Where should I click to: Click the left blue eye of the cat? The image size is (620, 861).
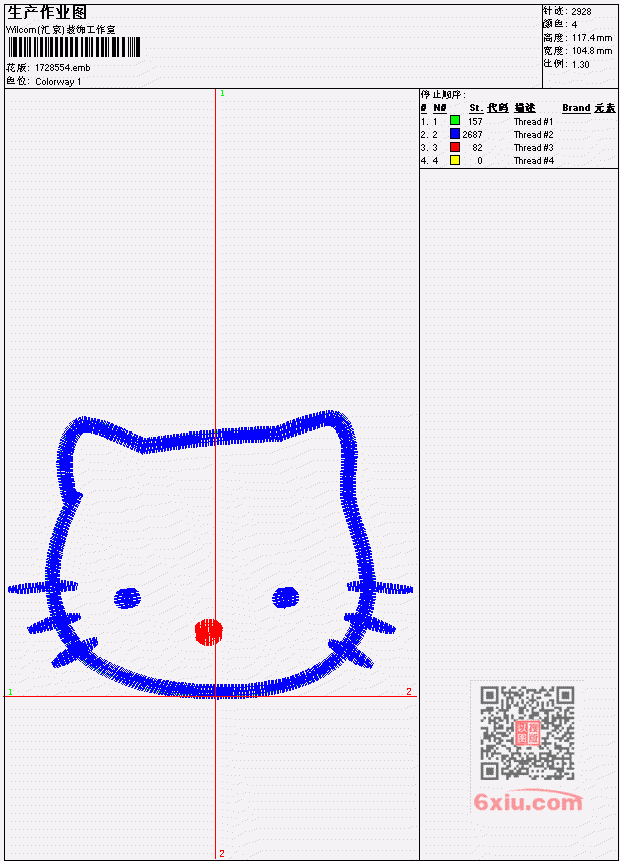click(127, 598)
